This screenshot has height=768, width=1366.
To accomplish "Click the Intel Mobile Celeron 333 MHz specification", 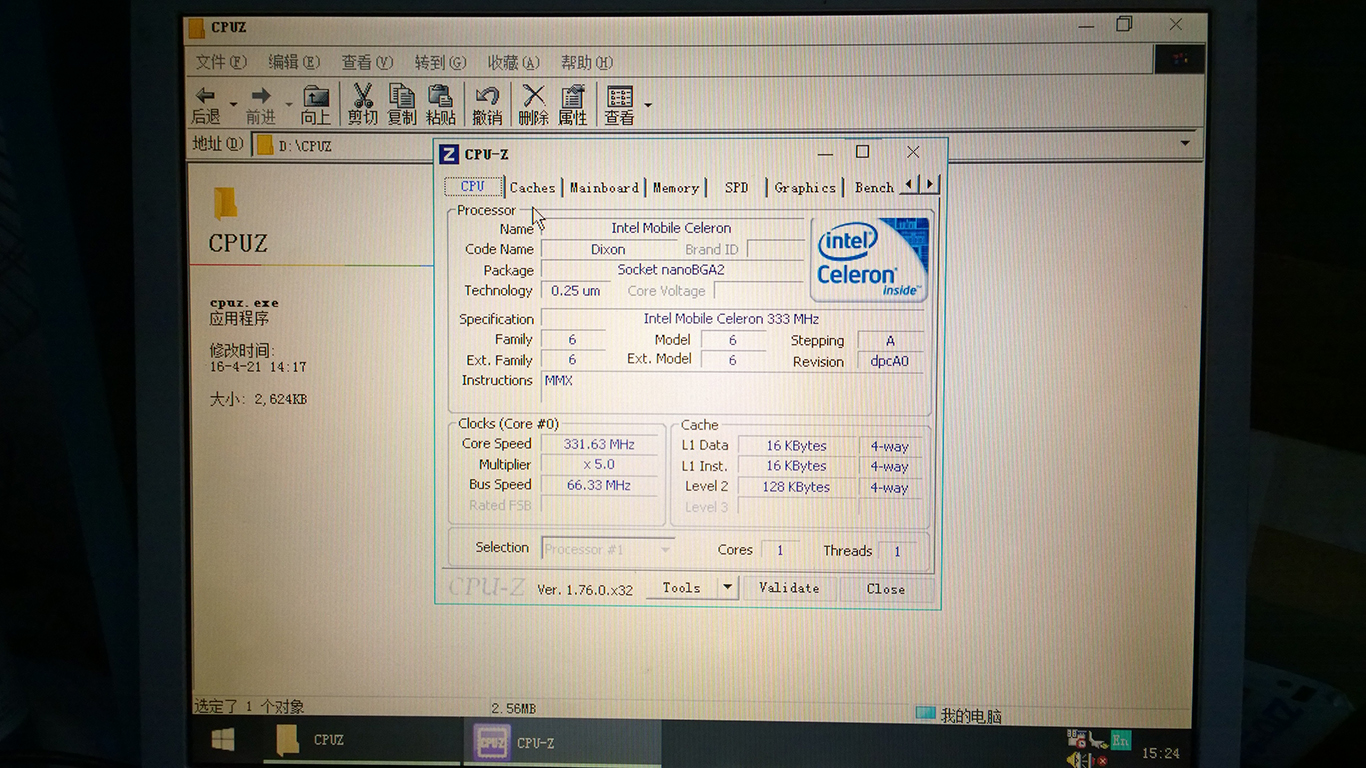I will tap(731, 319).
